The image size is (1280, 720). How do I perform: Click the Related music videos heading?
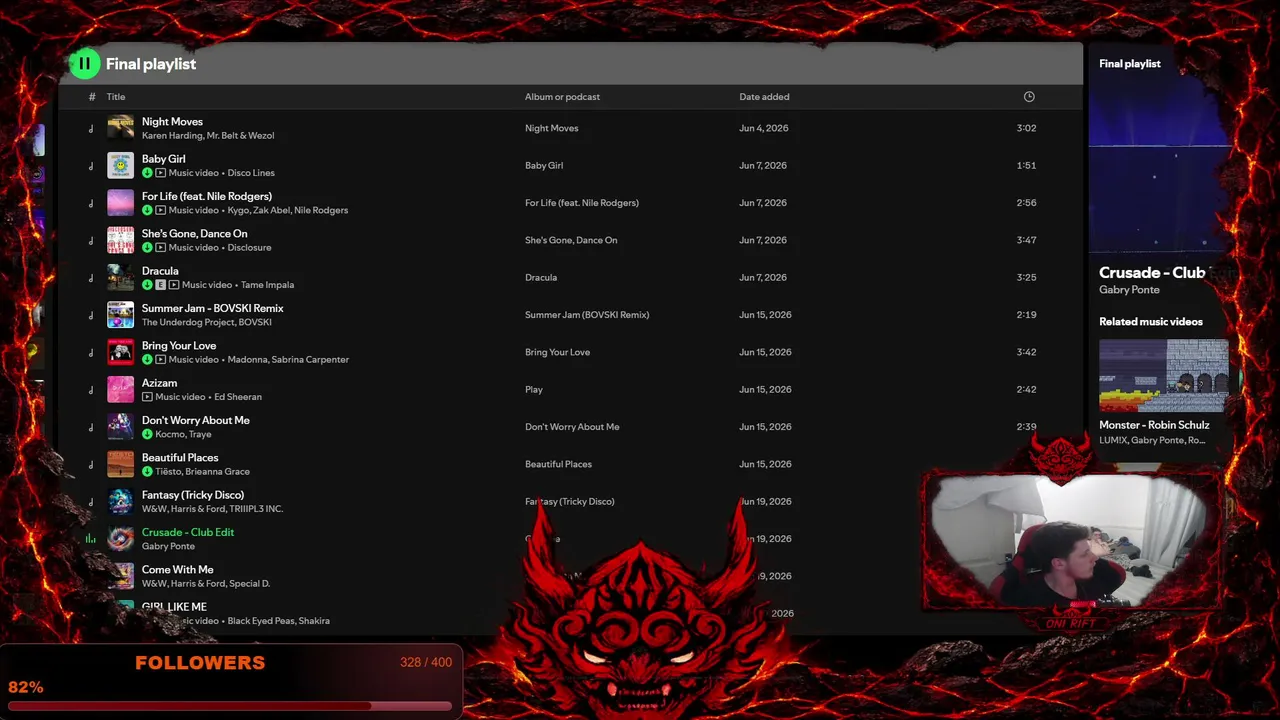point(1151,322)
